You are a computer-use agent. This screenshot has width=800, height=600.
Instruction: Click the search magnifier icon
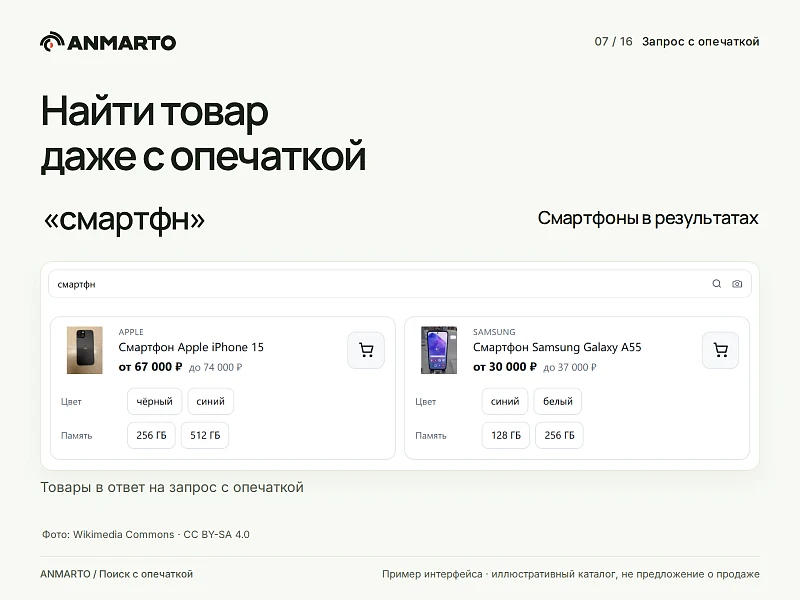tap(716, 284)
